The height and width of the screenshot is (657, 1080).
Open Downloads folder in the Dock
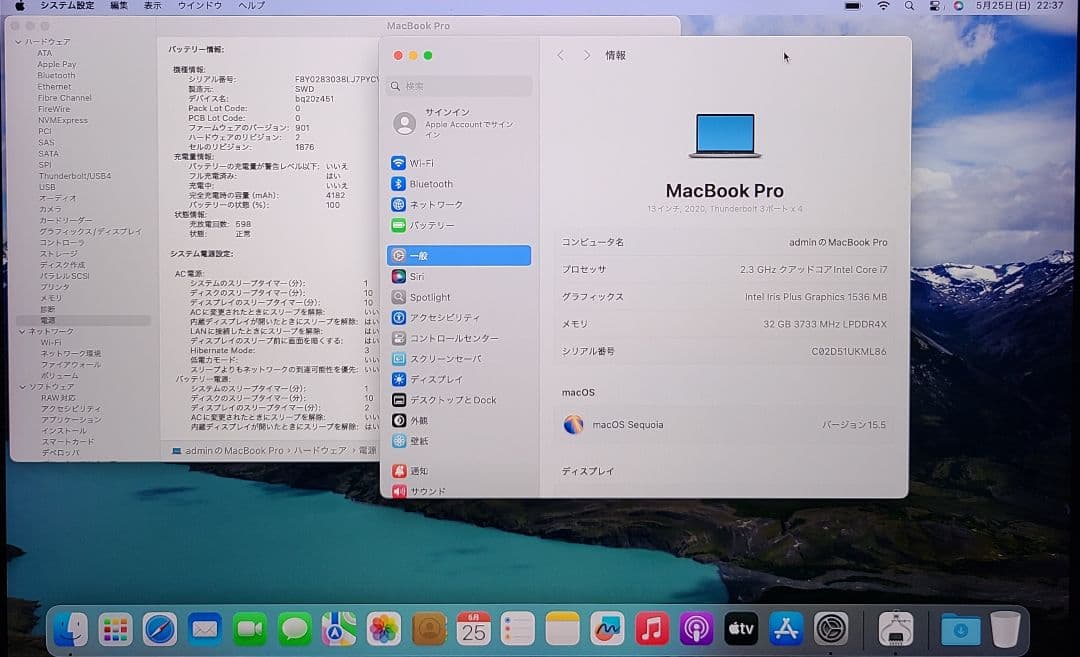(960, 629)
